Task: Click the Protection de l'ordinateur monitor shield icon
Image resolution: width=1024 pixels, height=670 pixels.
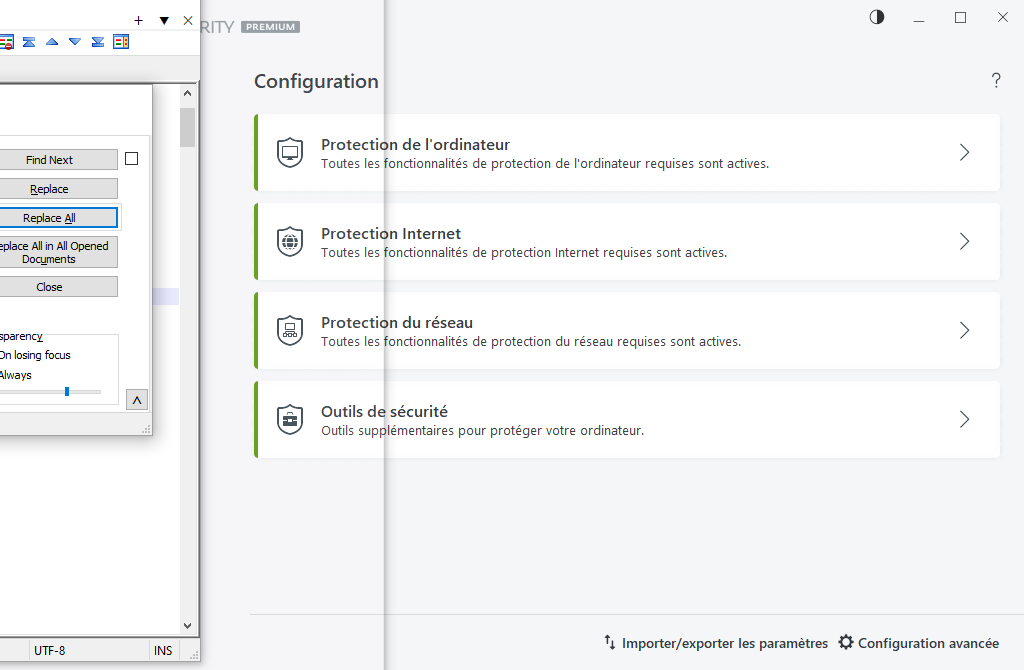Action: [x=290, y=152]
